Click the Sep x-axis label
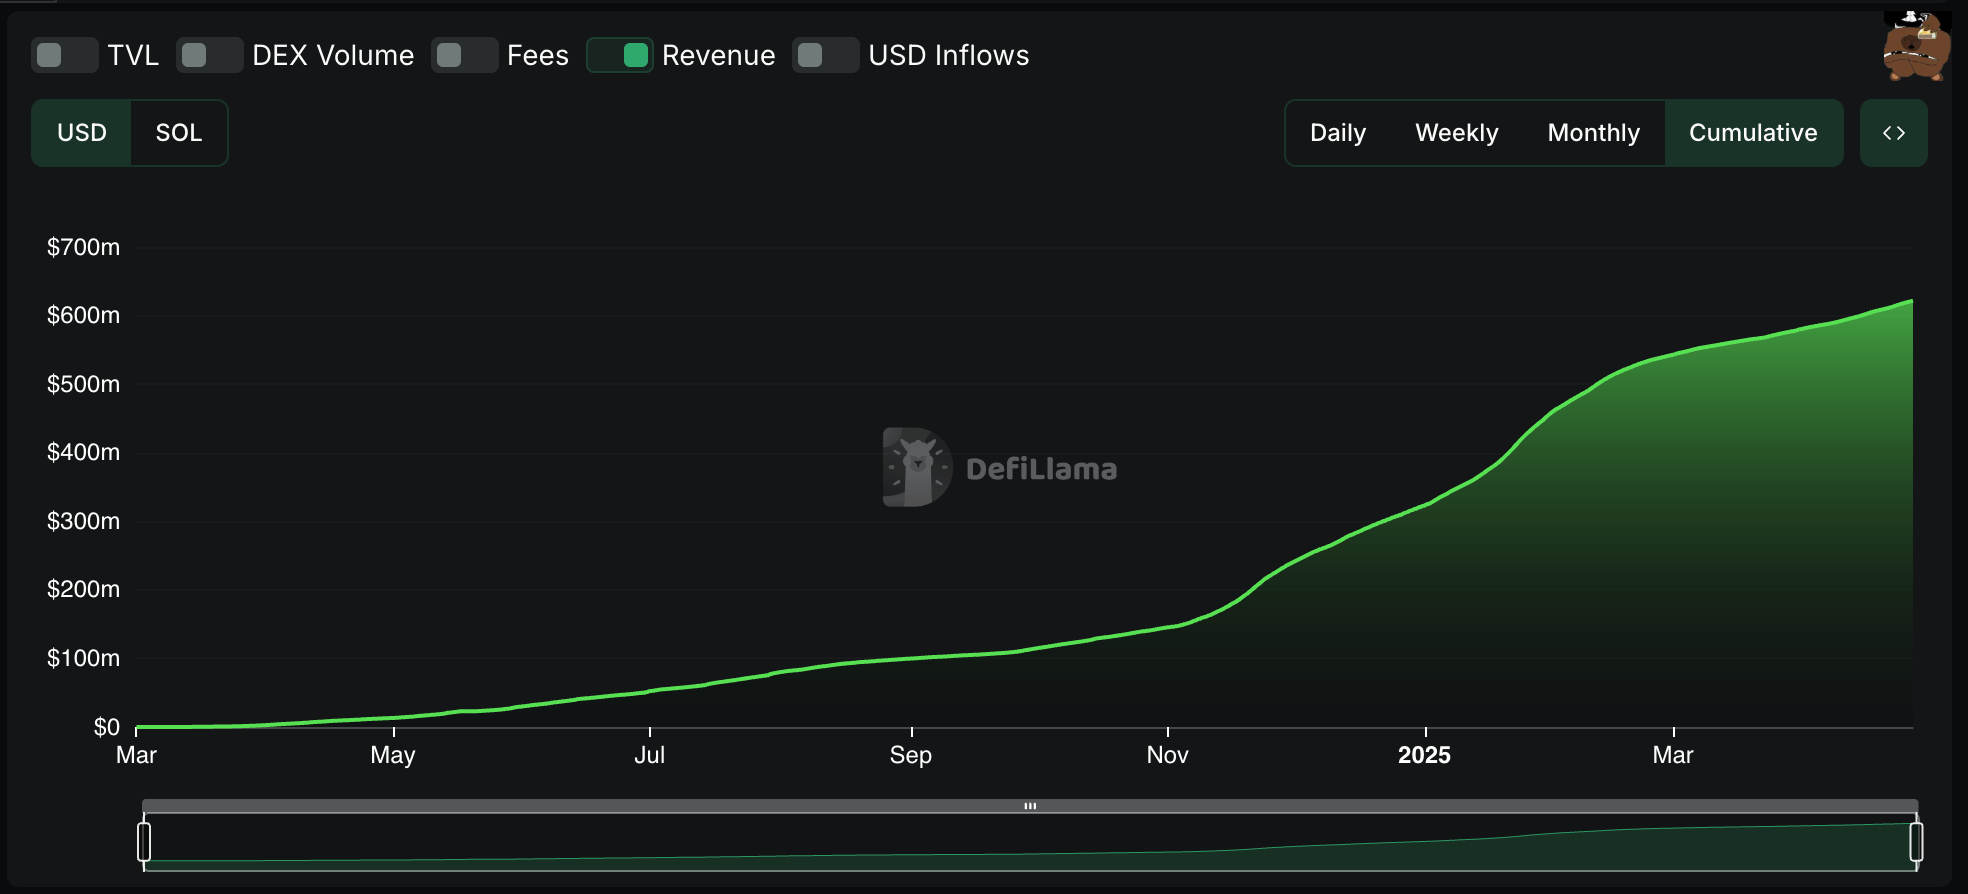The image size is (1968, 894). (x=911, y=755)
